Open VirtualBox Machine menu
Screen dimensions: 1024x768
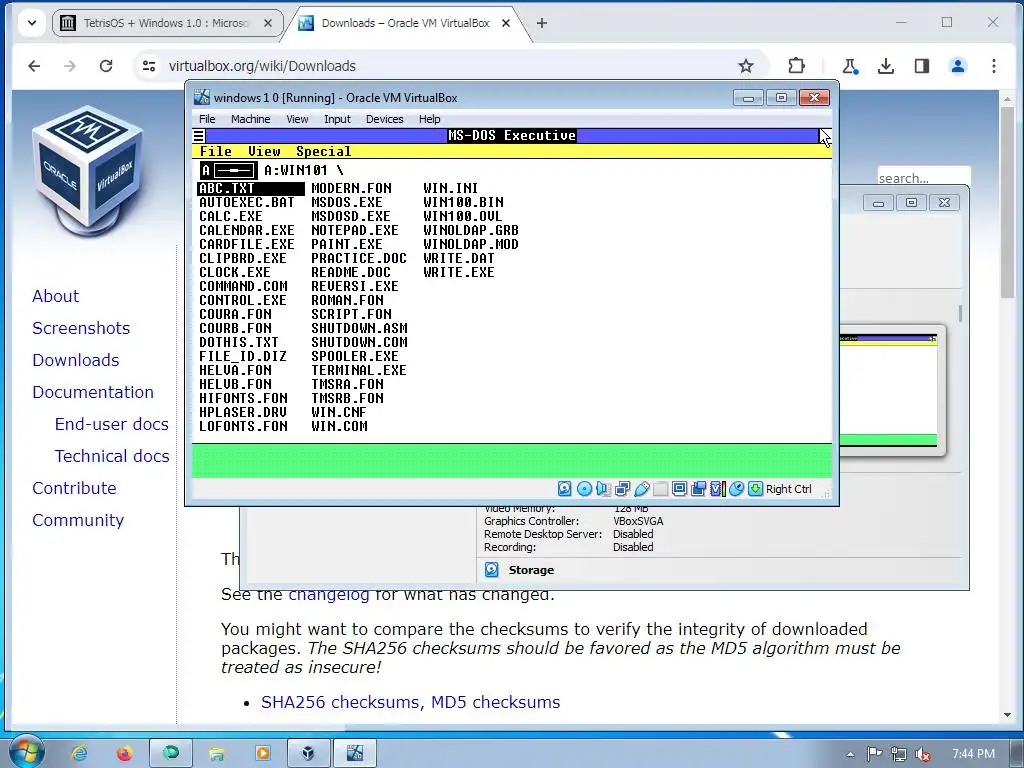tap(250, 119)
